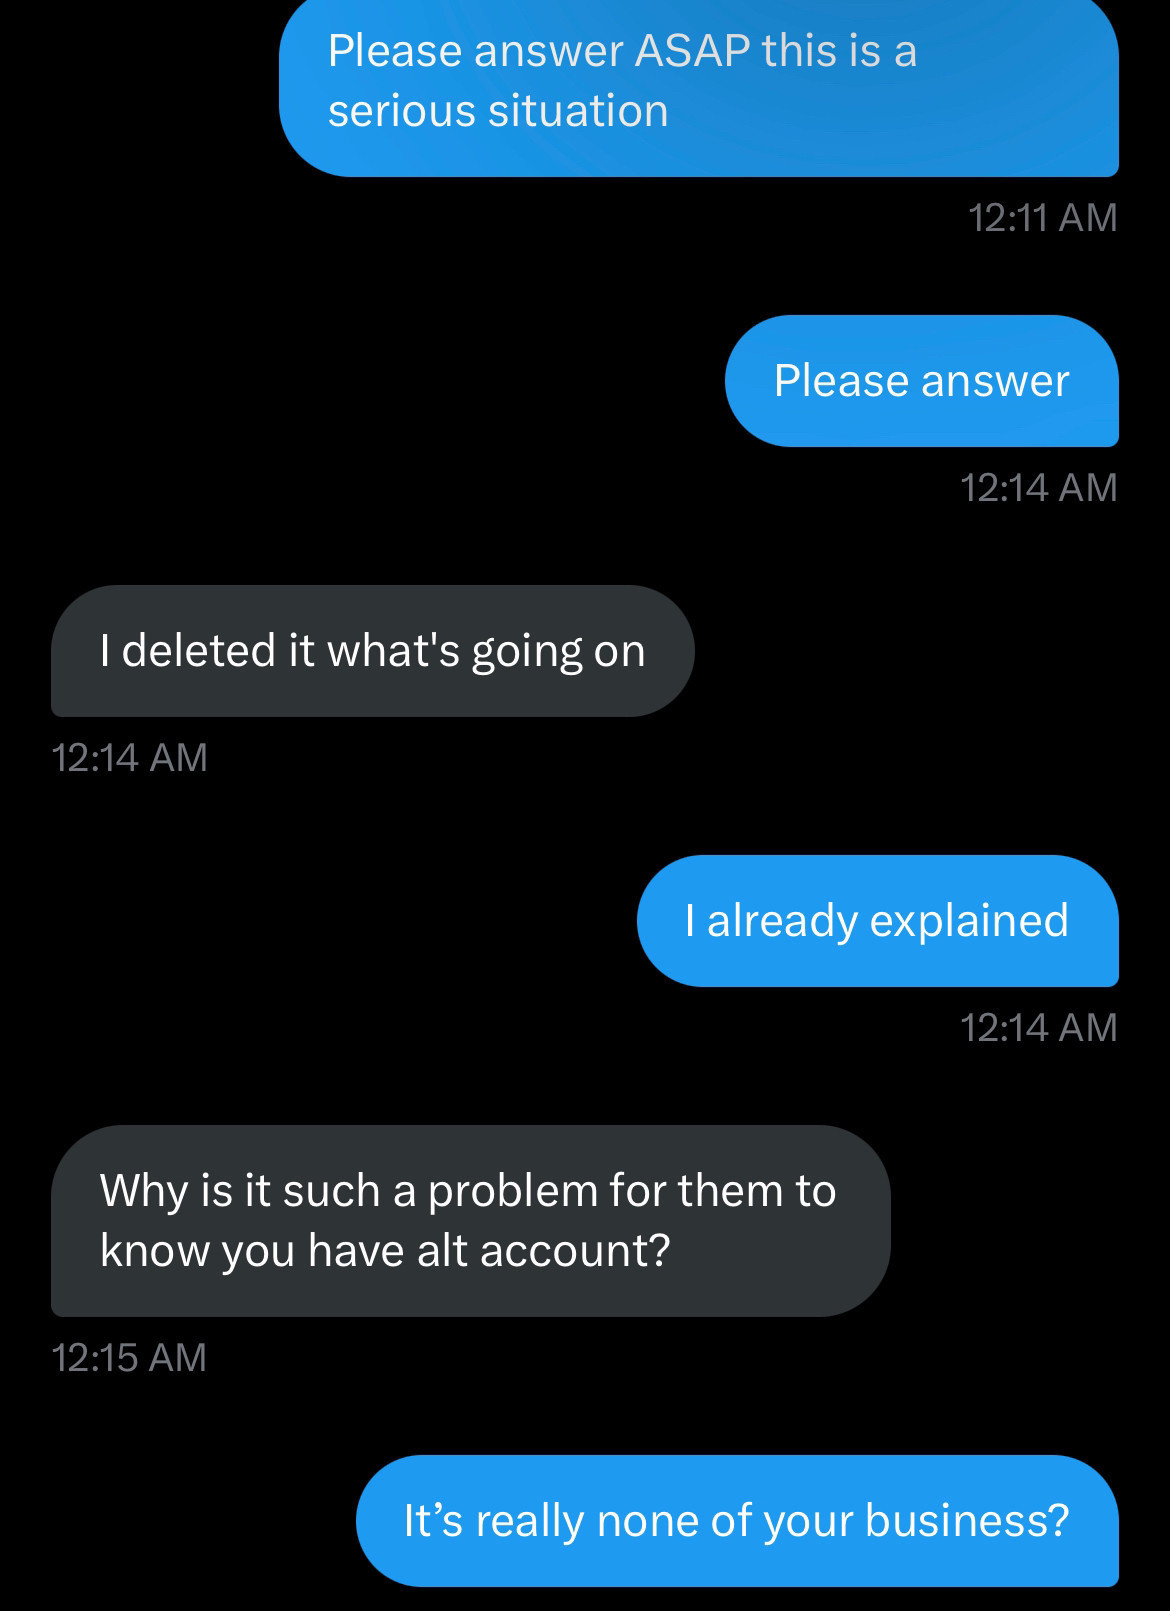Tap the 12:14 AM timestamp under 'I deleted it'
The width and height of the screenshot is (1170, 1611).
tap(129, 757)
